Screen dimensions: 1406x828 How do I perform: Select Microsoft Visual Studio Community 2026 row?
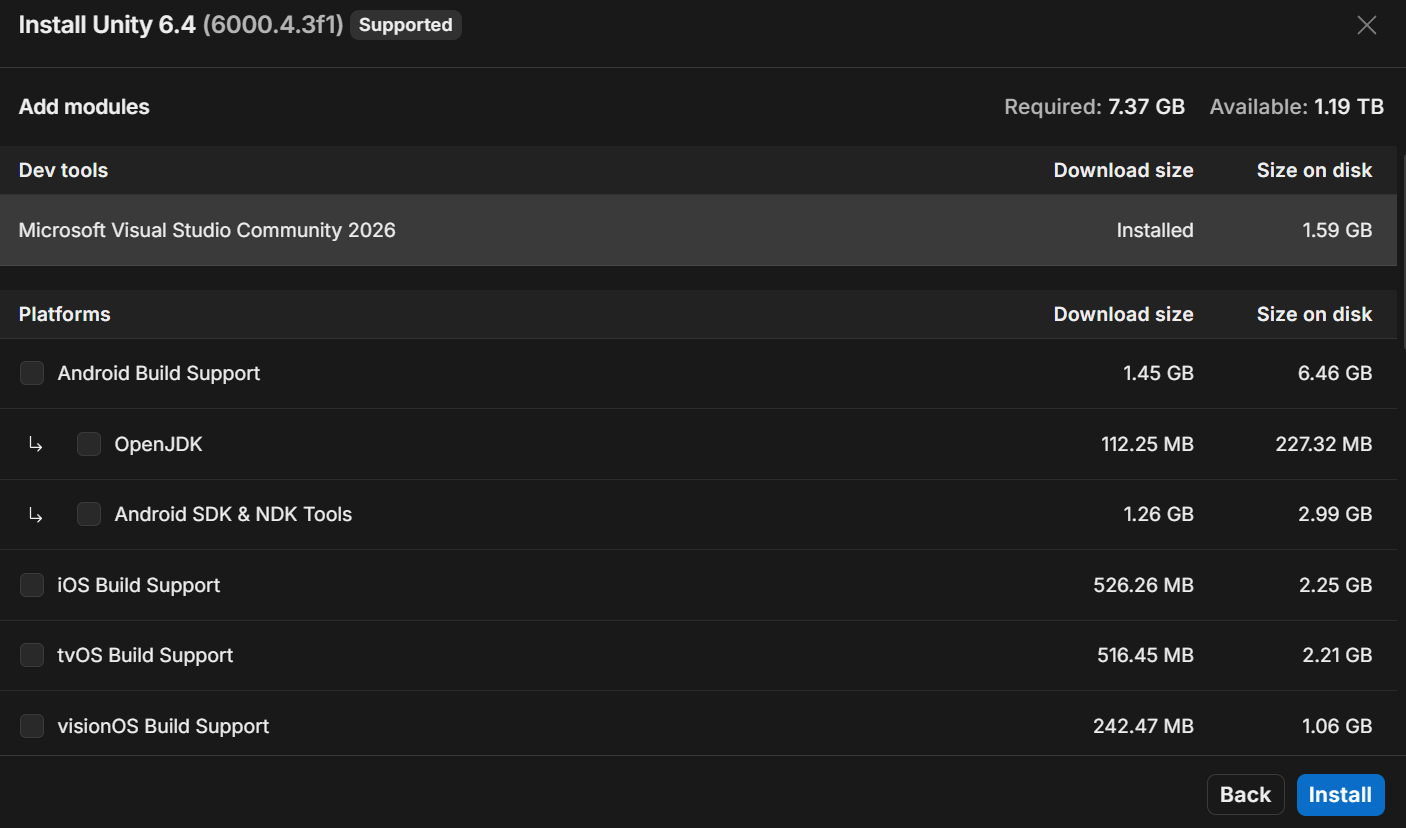click(x=207, y=230)
